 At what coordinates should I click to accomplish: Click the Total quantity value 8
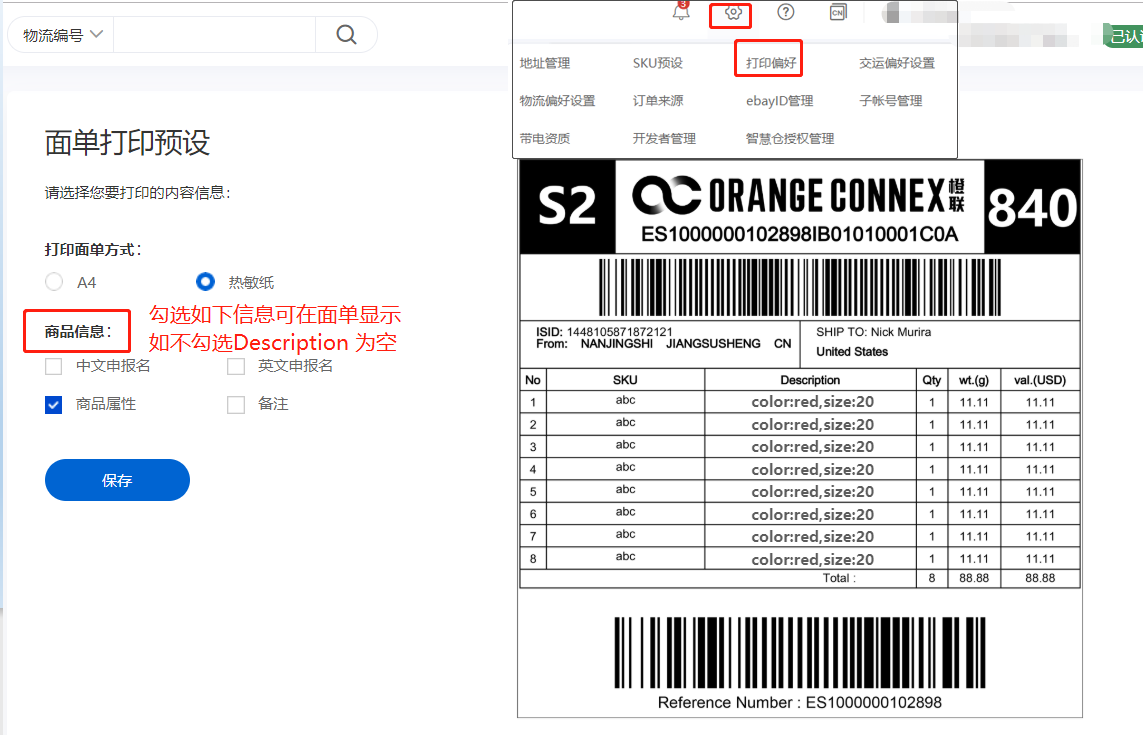click(932, 578)
